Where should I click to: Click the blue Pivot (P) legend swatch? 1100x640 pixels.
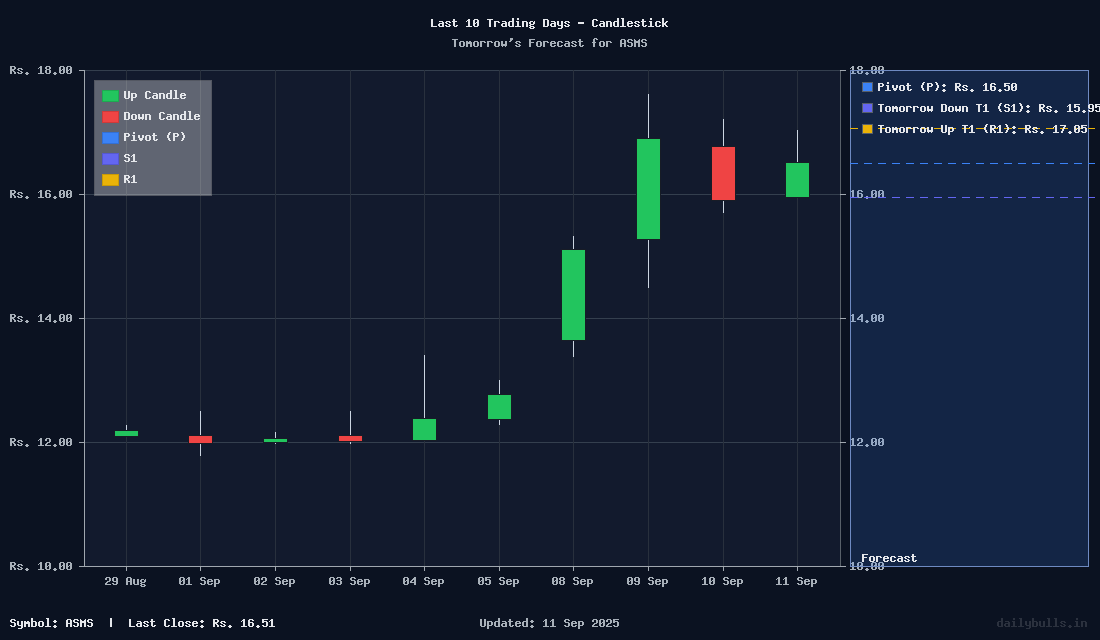pos(110,138)
